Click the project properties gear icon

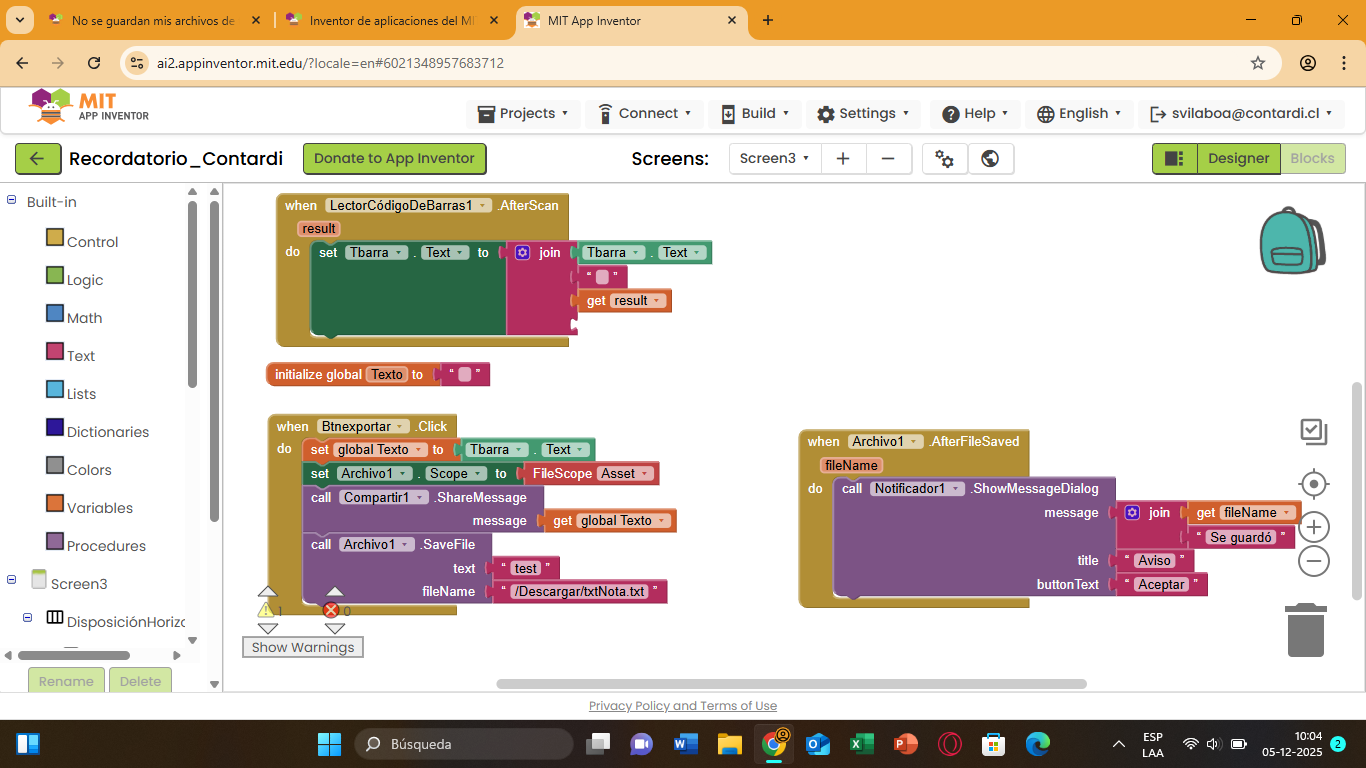[x=944, y=159]
